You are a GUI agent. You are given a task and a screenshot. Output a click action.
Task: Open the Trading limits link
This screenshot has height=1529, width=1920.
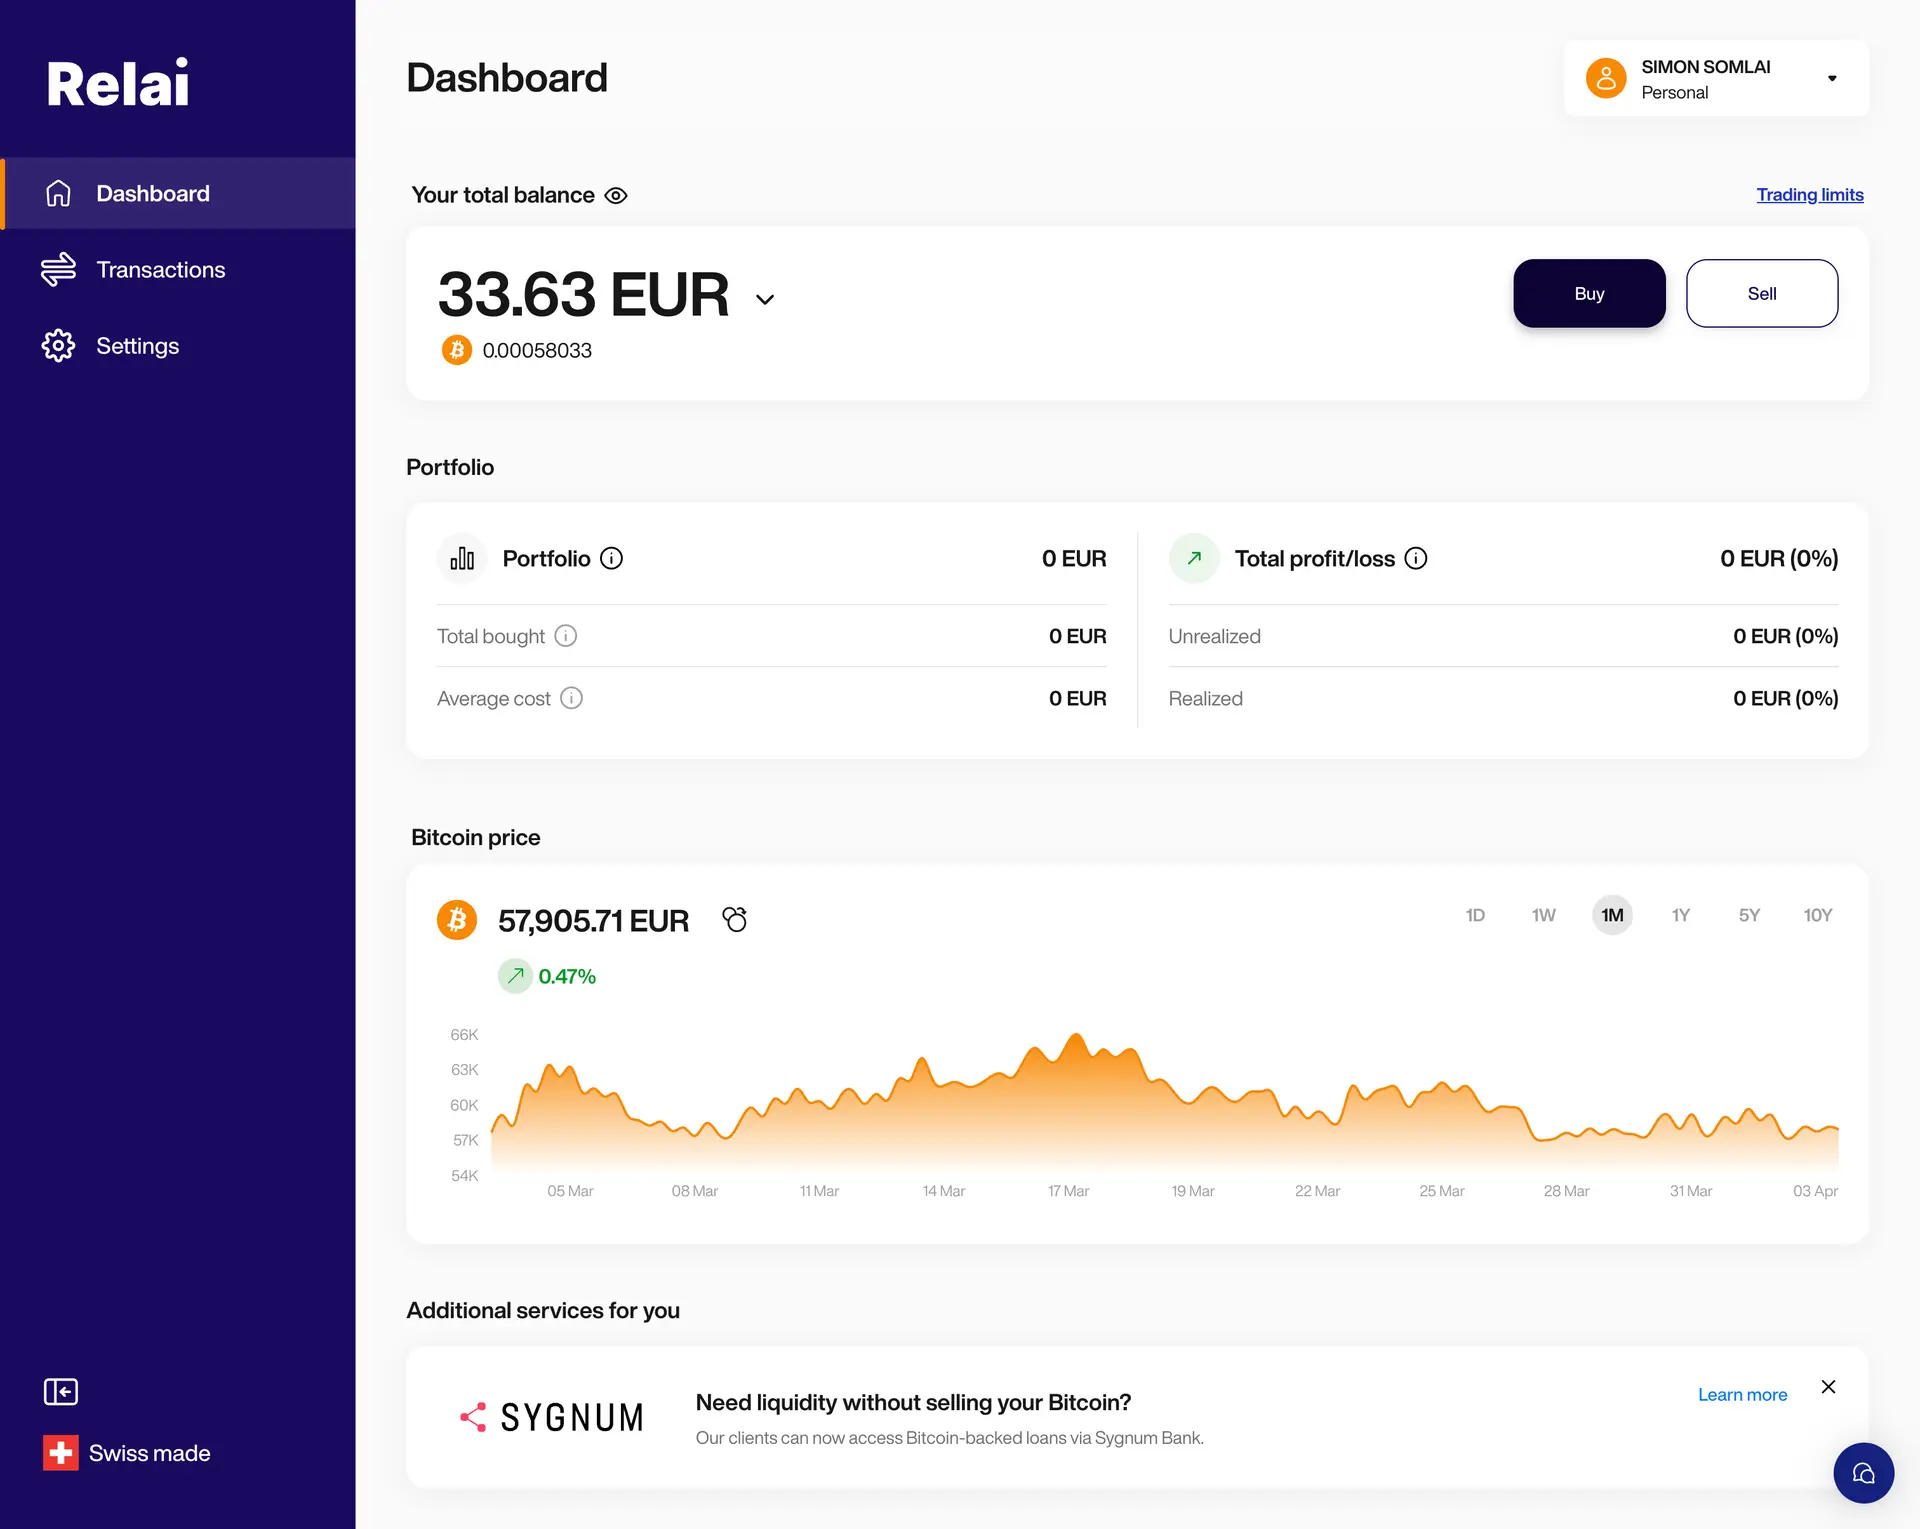1810,194
